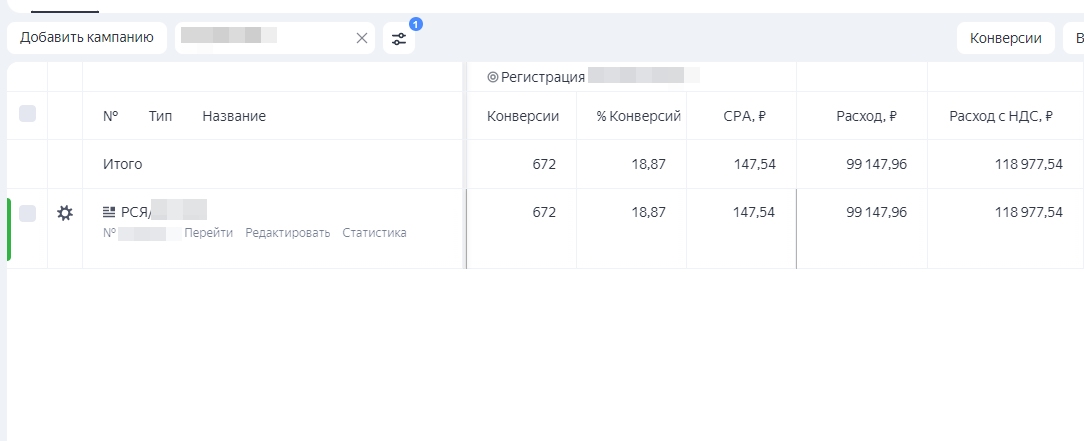Sort by the Название column header

click(x=234, y=116)
